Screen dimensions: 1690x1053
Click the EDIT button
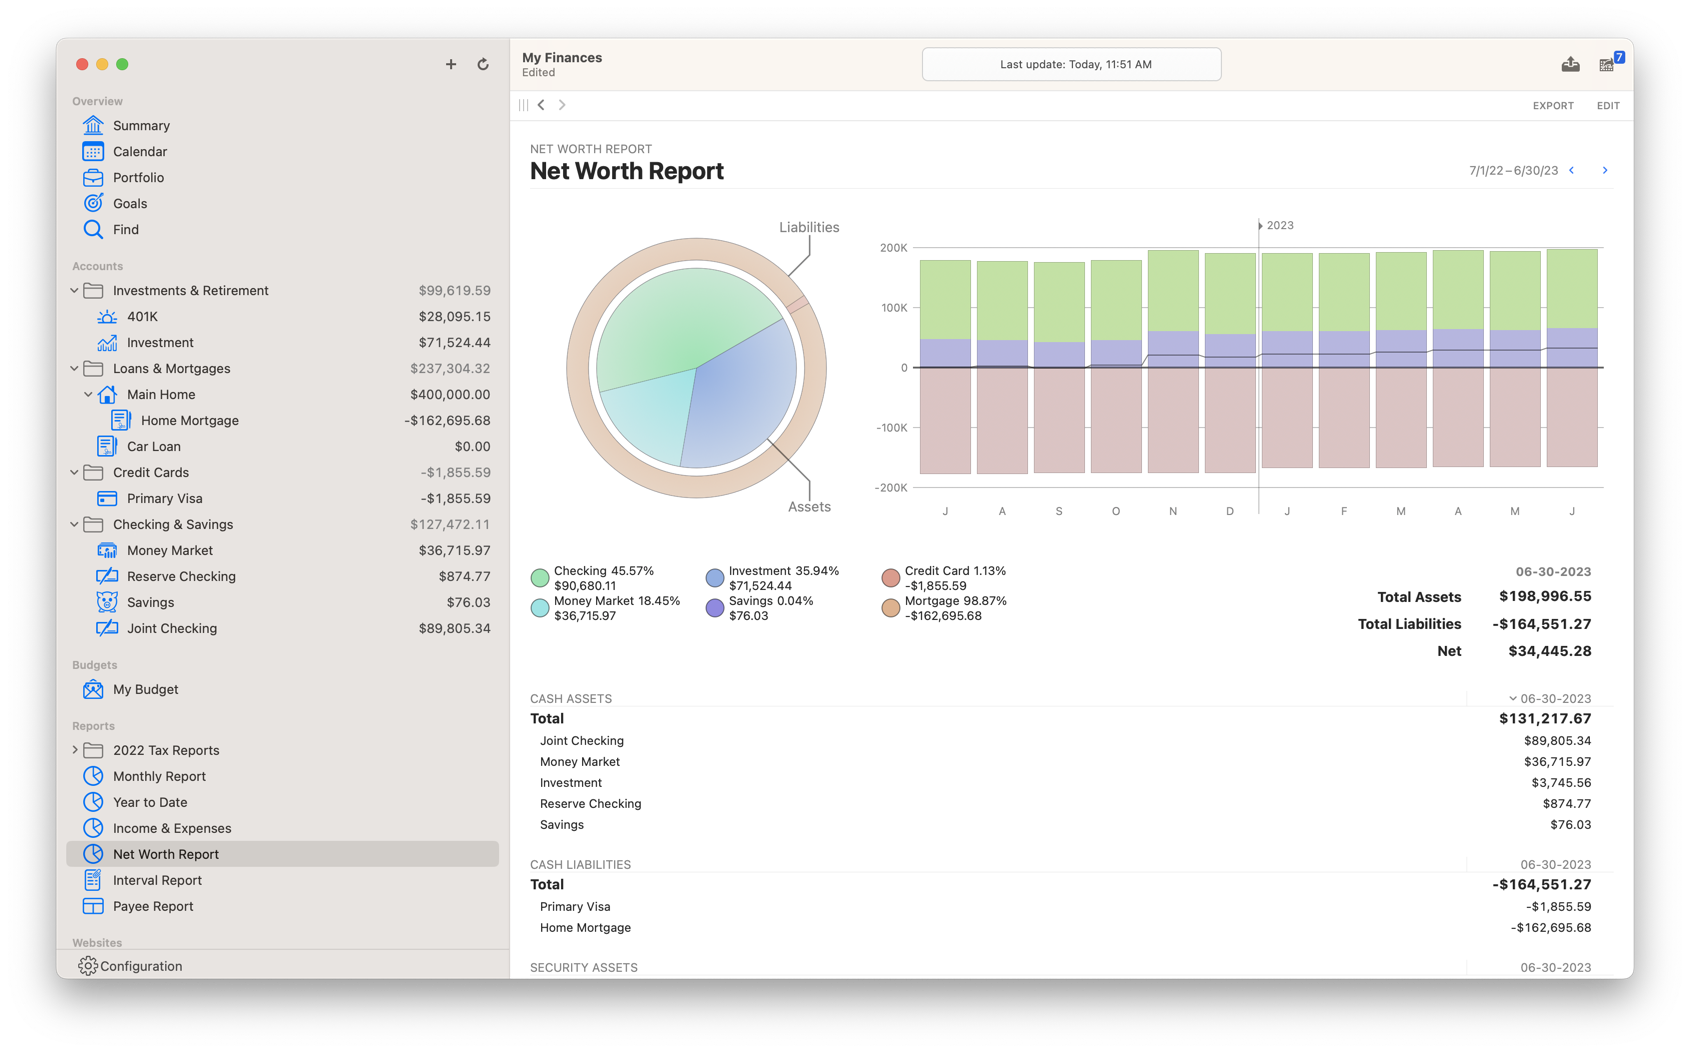coord(1608,105)
